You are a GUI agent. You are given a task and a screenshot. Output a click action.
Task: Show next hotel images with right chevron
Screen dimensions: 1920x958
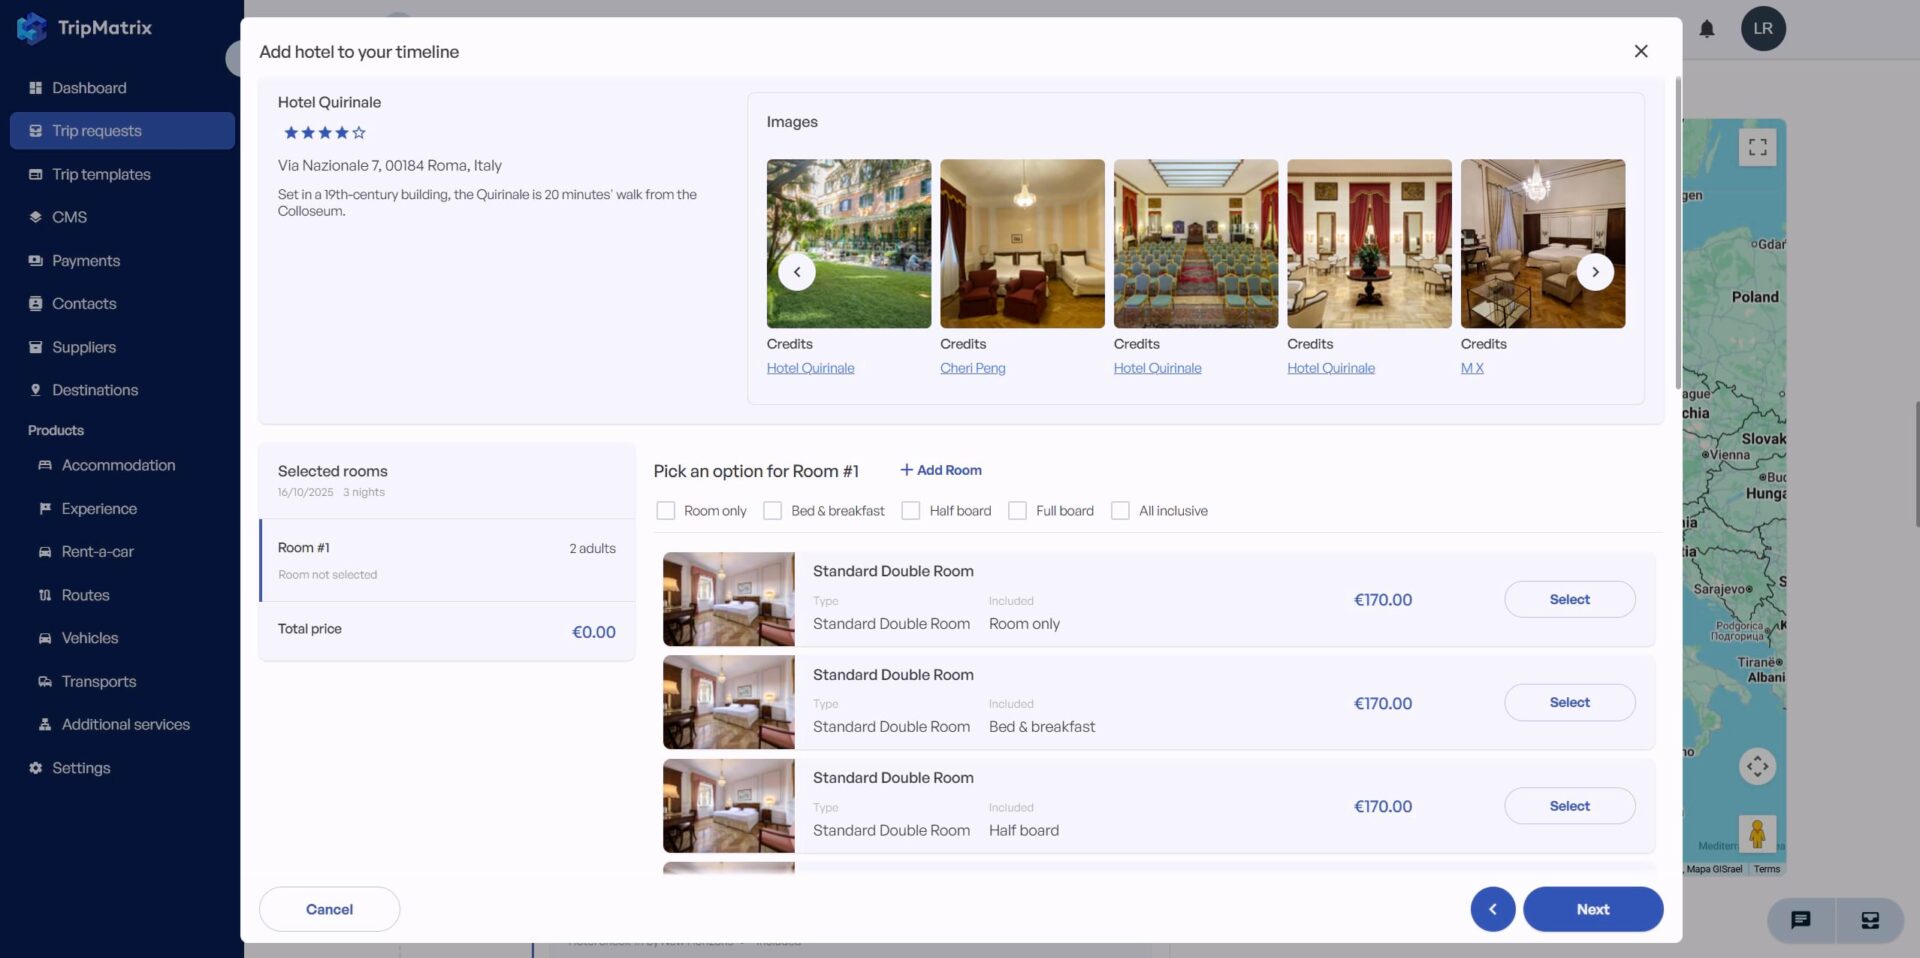[1595, 272]
